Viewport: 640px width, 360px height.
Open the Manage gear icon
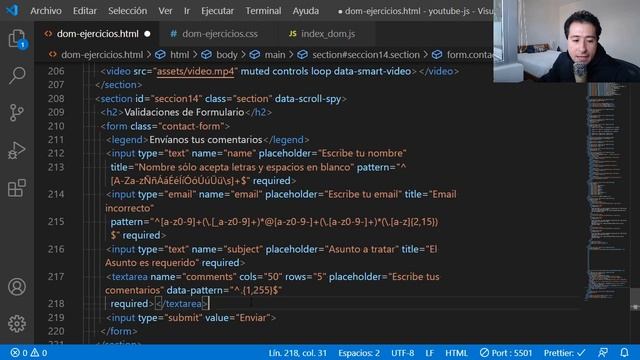coord(17,324)
